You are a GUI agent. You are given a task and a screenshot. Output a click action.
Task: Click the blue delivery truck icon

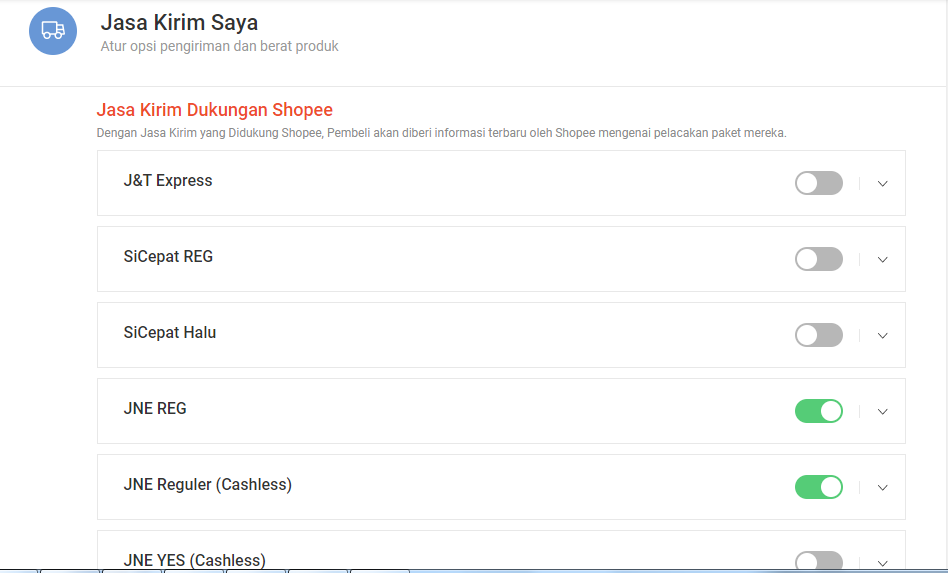pyautogui.click(x=53, y=31)
